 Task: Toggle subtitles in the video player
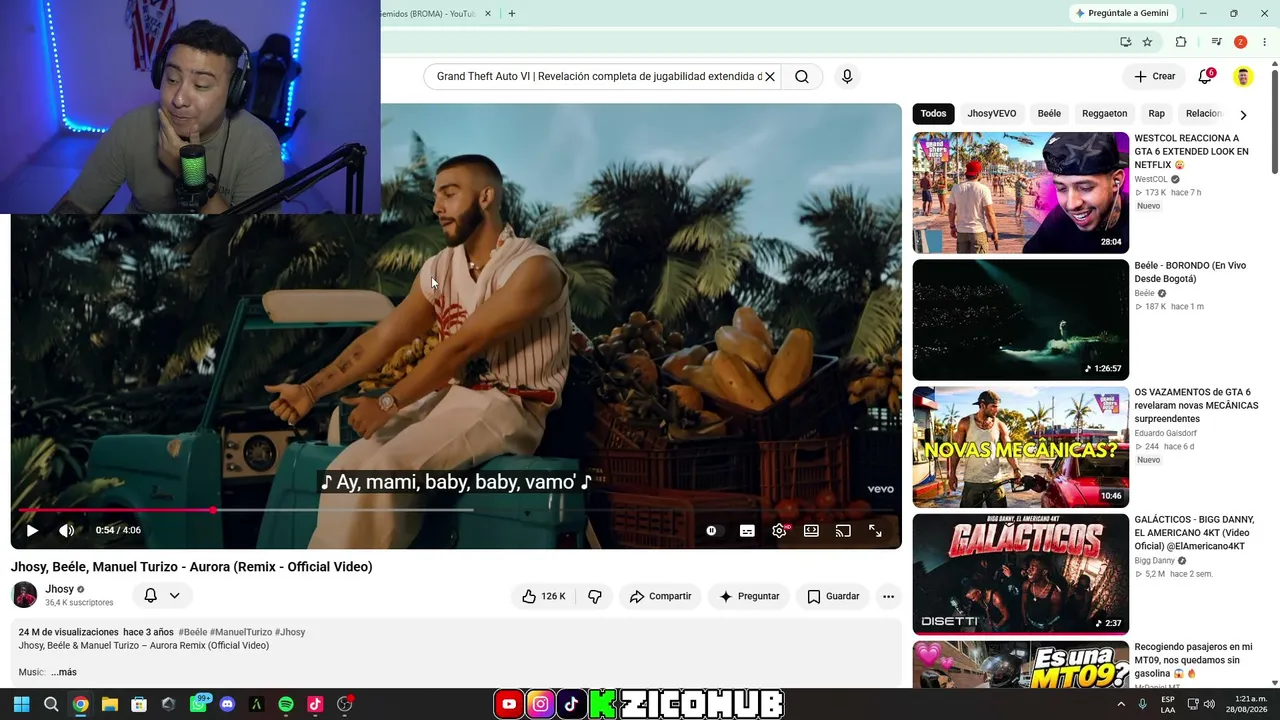(x=747, y=531)
